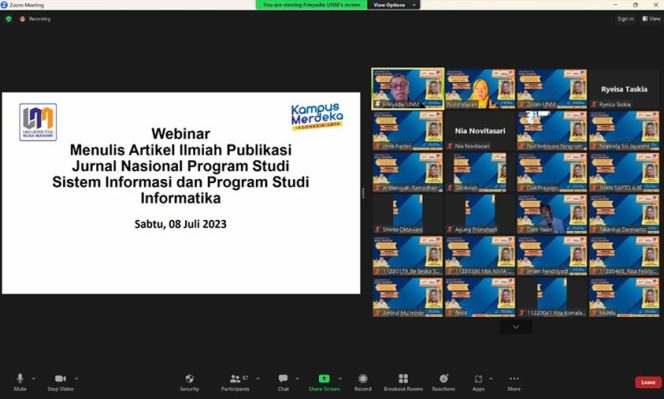The image size is (664, 399).
Task: Click the Sign in link
Action: tap(625, 19)
